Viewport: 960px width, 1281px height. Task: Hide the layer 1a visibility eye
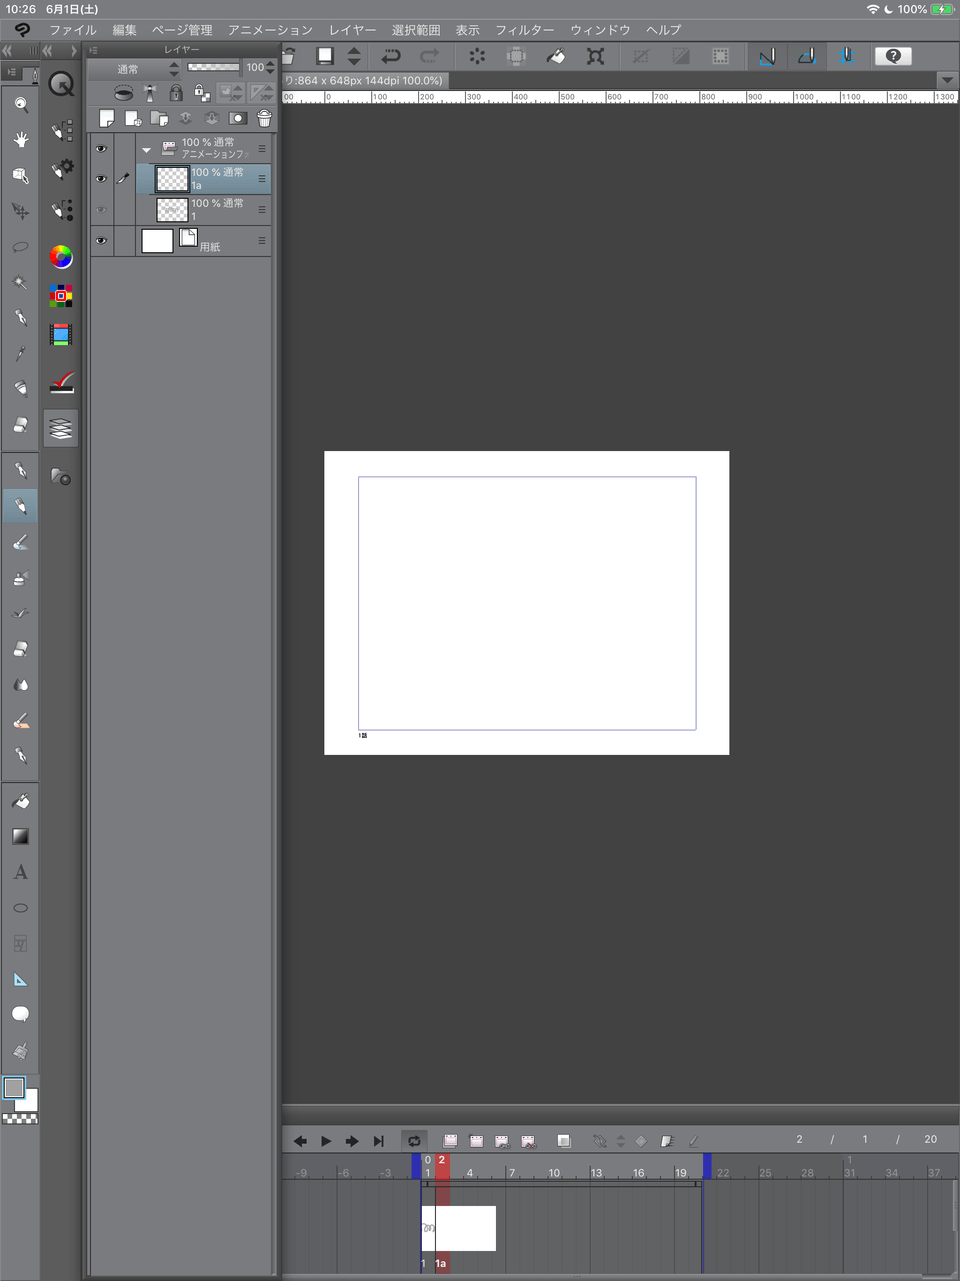[101, 179]
